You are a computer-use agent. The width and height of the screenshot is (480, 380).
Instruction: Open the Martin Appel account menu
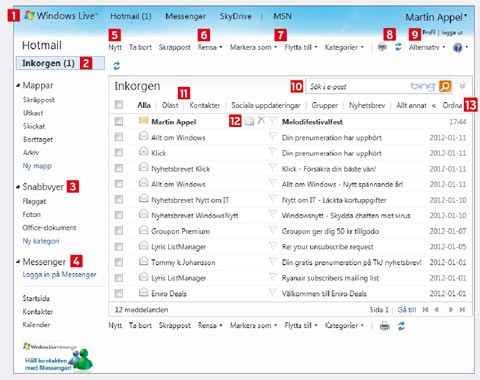point(436,17)
